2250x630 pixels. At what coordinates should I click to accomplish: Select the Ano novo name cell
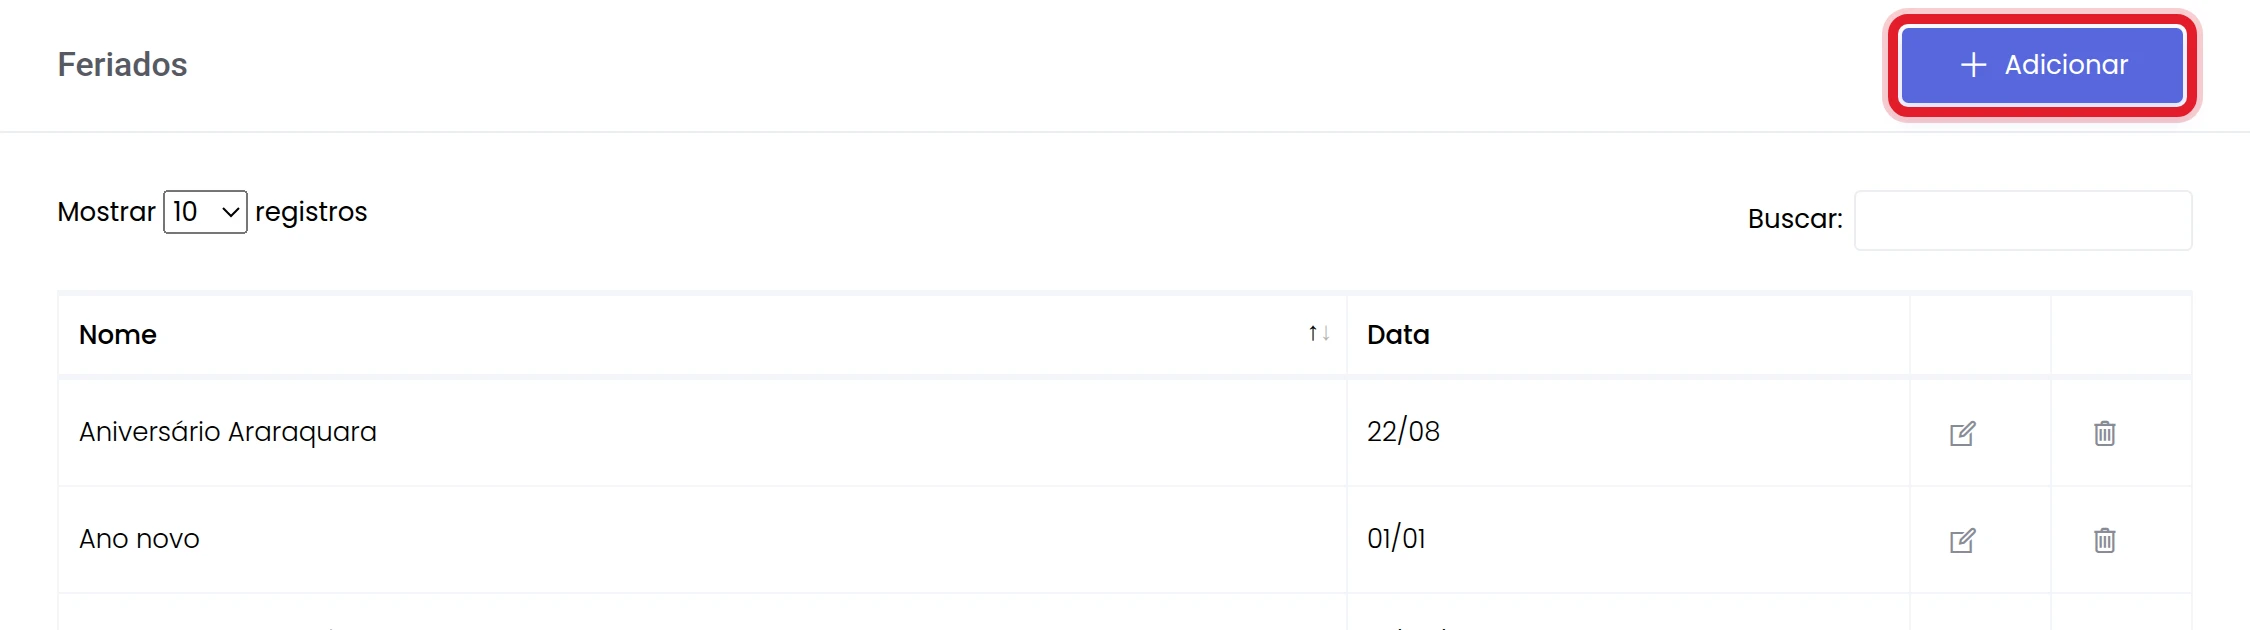[702, 539]
